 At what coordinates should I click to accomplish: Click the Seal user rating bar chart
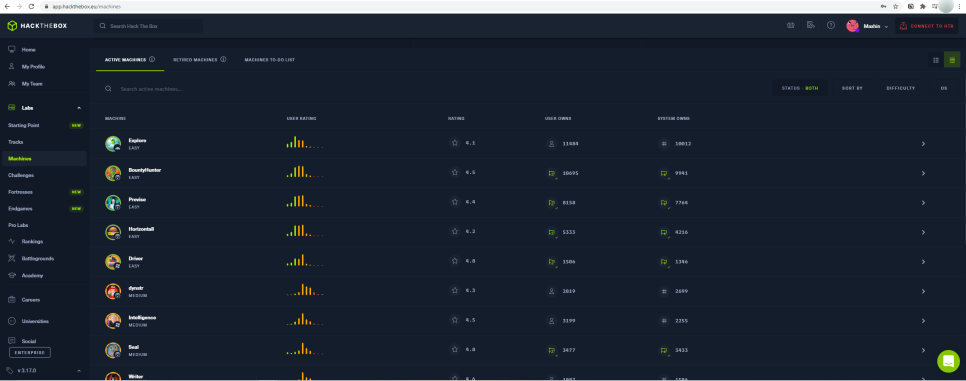[305, 349]
